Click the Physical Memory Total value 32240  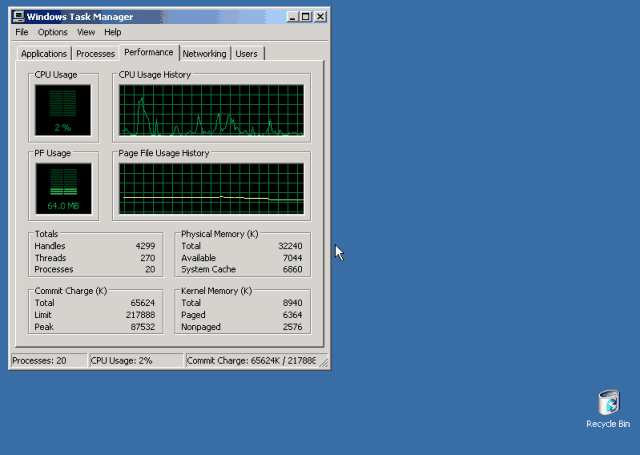pyautogui.click(x=290, y=246)
